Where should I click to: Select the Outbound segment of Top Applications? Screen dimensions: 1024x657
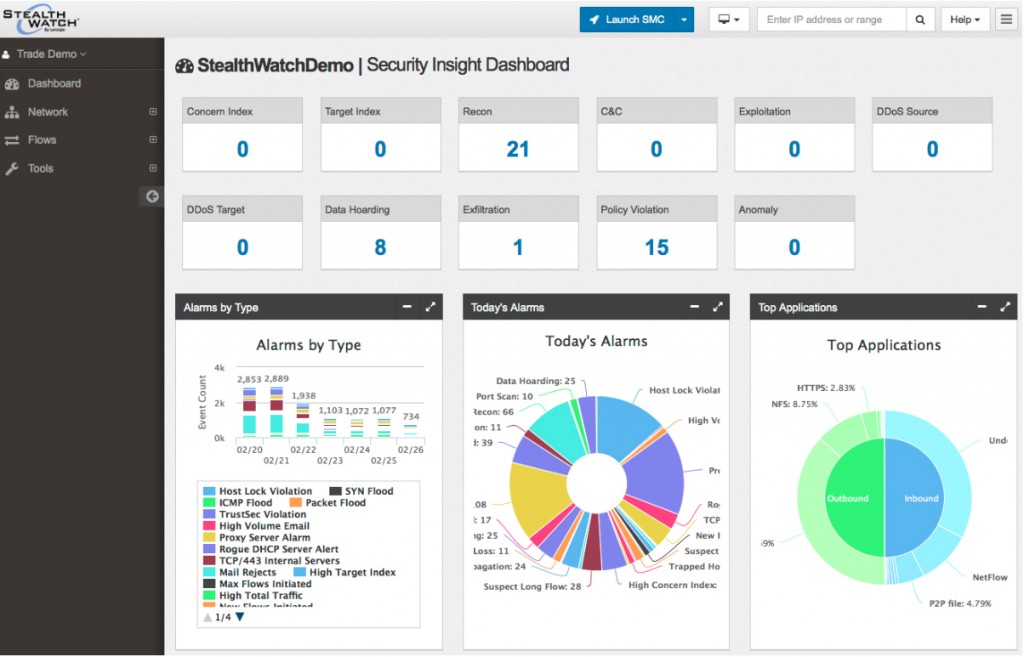pos(855,498)
